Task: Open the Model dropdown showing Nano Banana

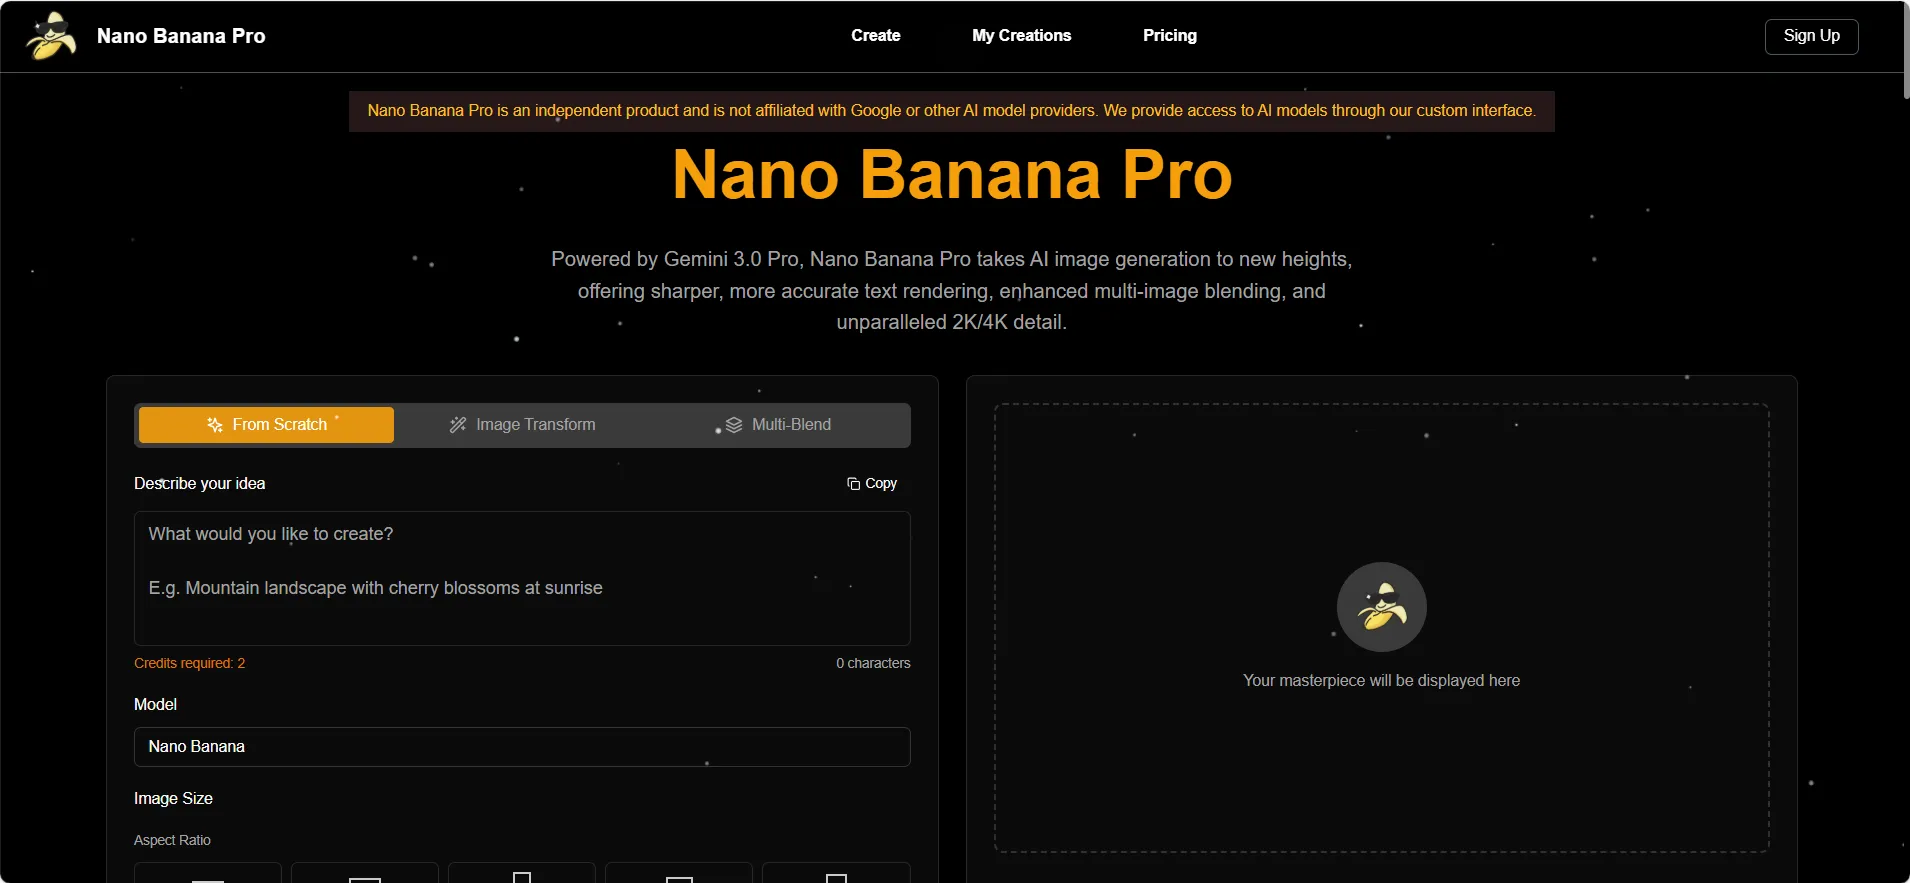Action: pyautogui.click(x=522, y=747)
